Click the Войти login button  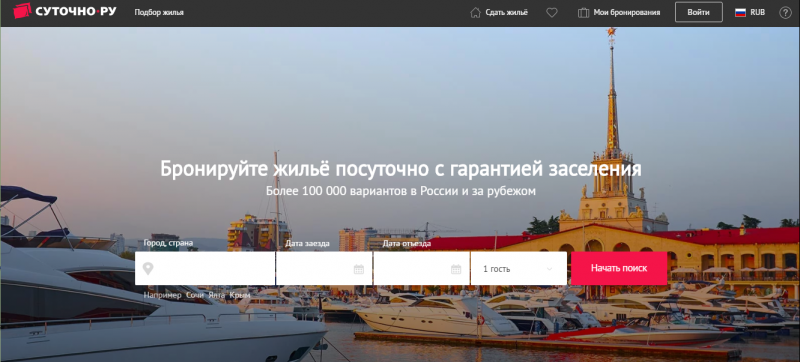(x=698, y=12)
